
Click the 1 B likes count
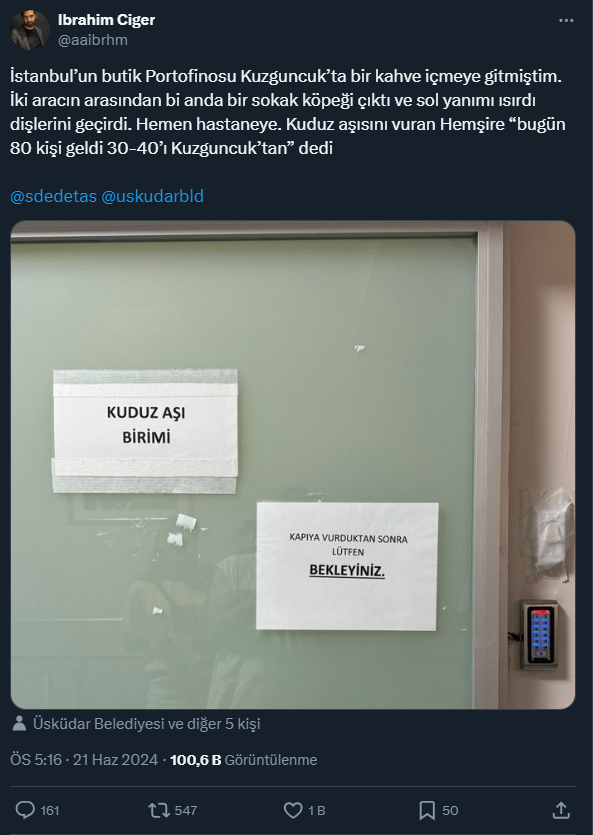click(x=317, y=811)
